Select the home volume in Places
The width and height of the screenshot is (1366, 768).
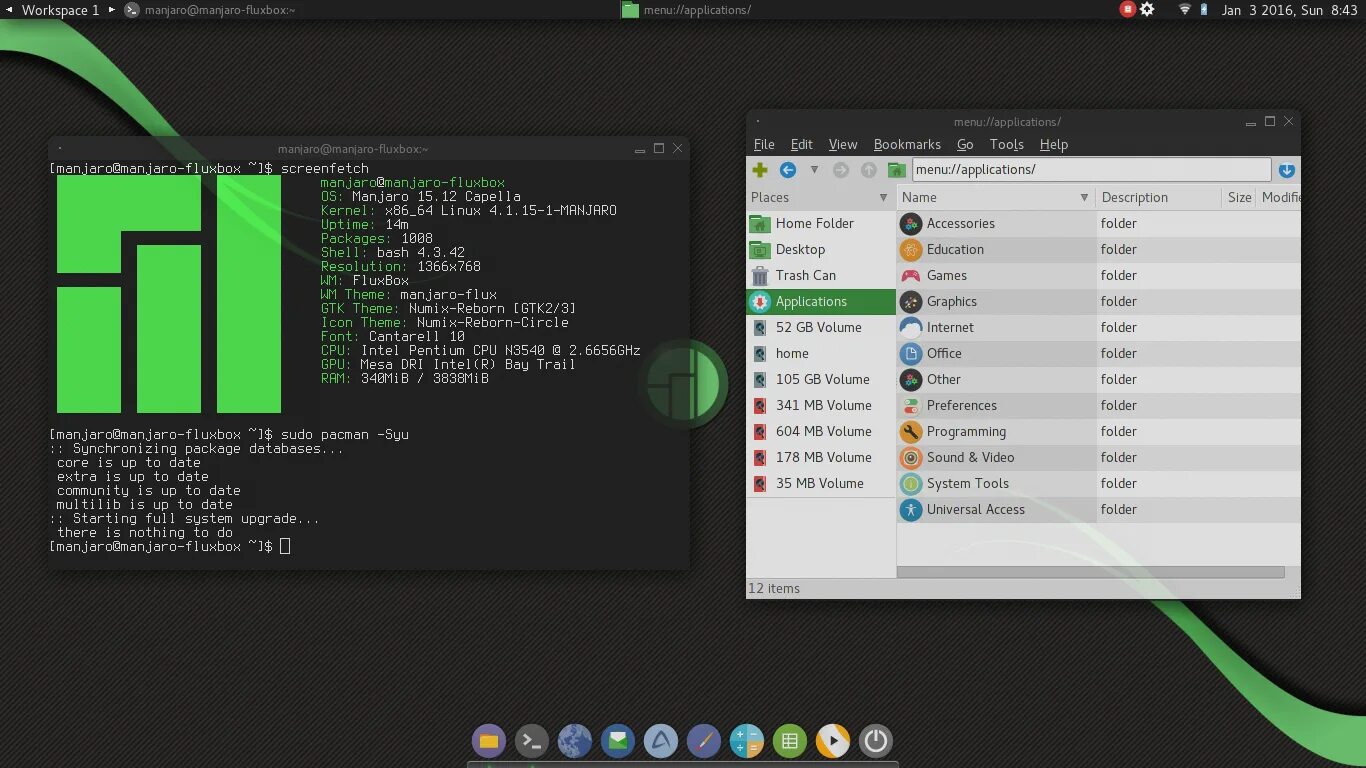(x=821, y=353)
